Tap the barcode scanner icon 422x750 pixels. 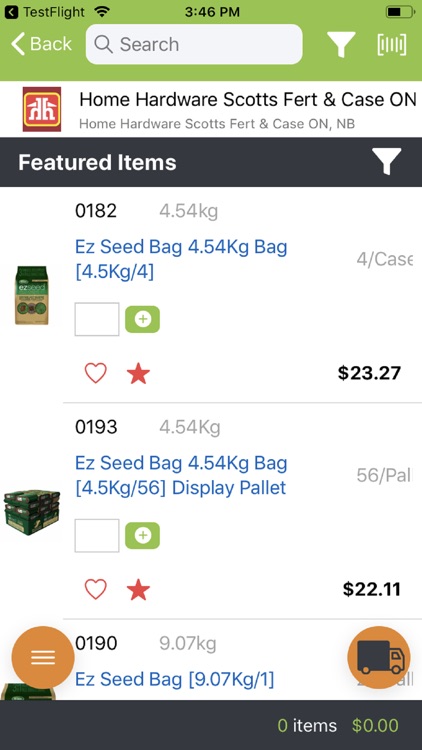pos(392,44)
